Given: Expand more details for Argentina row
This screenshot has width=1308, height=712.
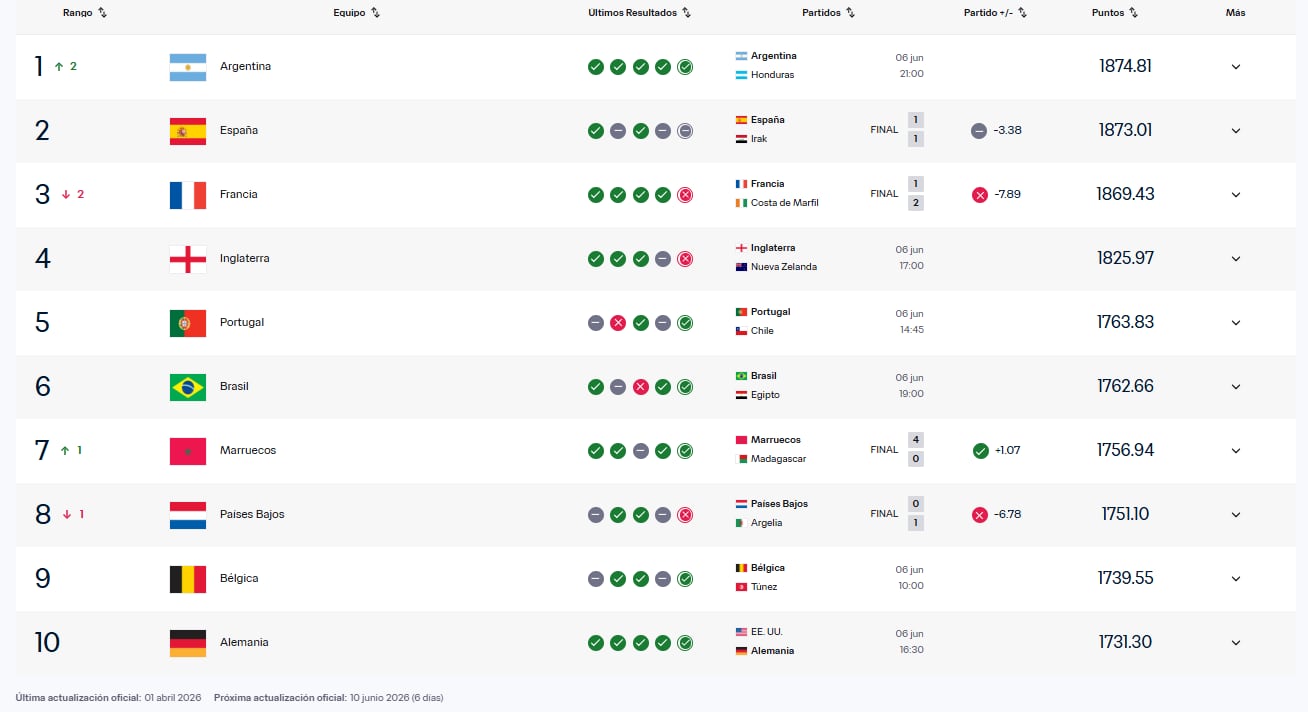Looking at the screenshot, I should point(1236,67).
